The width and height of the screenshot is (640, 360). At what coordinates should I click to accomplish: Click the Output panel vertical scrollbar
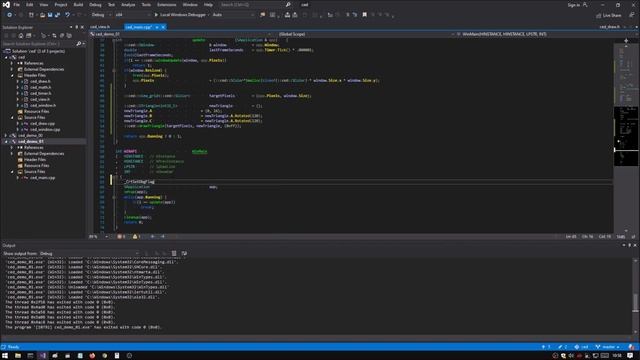pyautogui.click(x=635, y=296)
